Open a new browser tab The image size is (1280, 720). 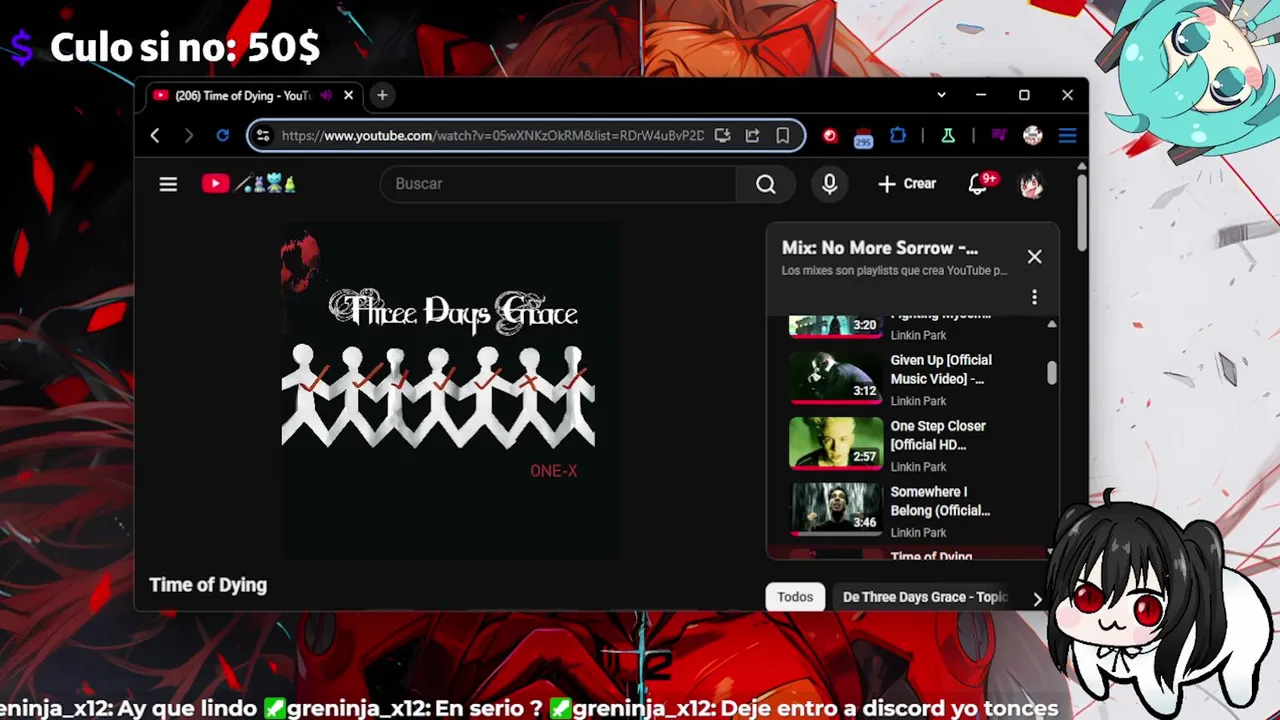(382, 95)
